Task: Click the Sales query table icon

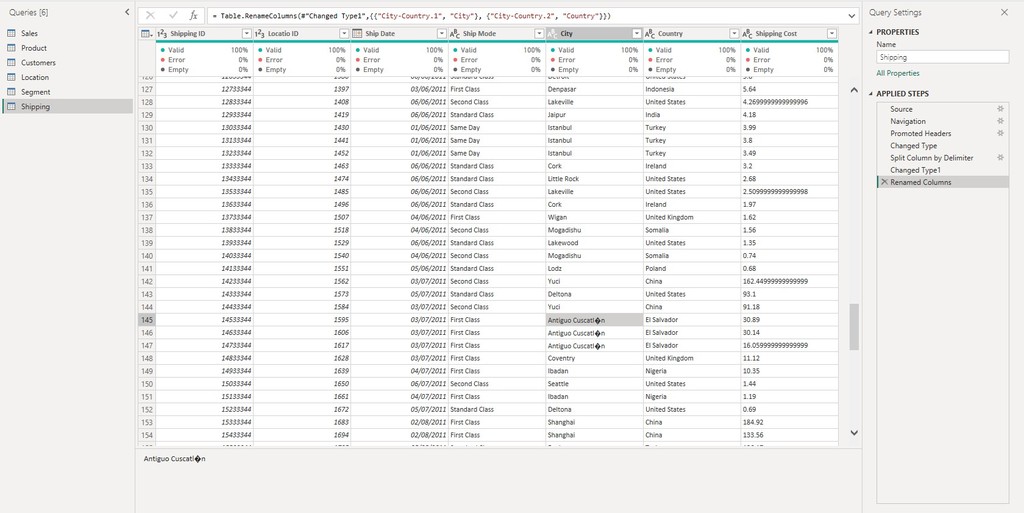Action: point(11,33)
